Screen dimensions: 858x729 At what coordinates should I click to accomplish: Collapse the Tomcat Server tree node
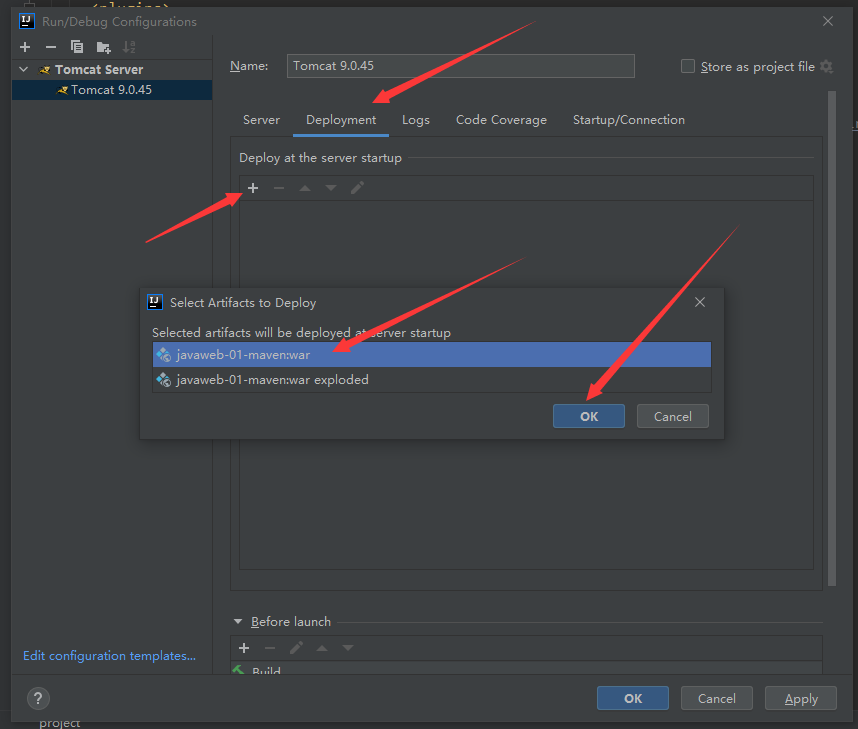pyautogui.click(x=24, y=70)
